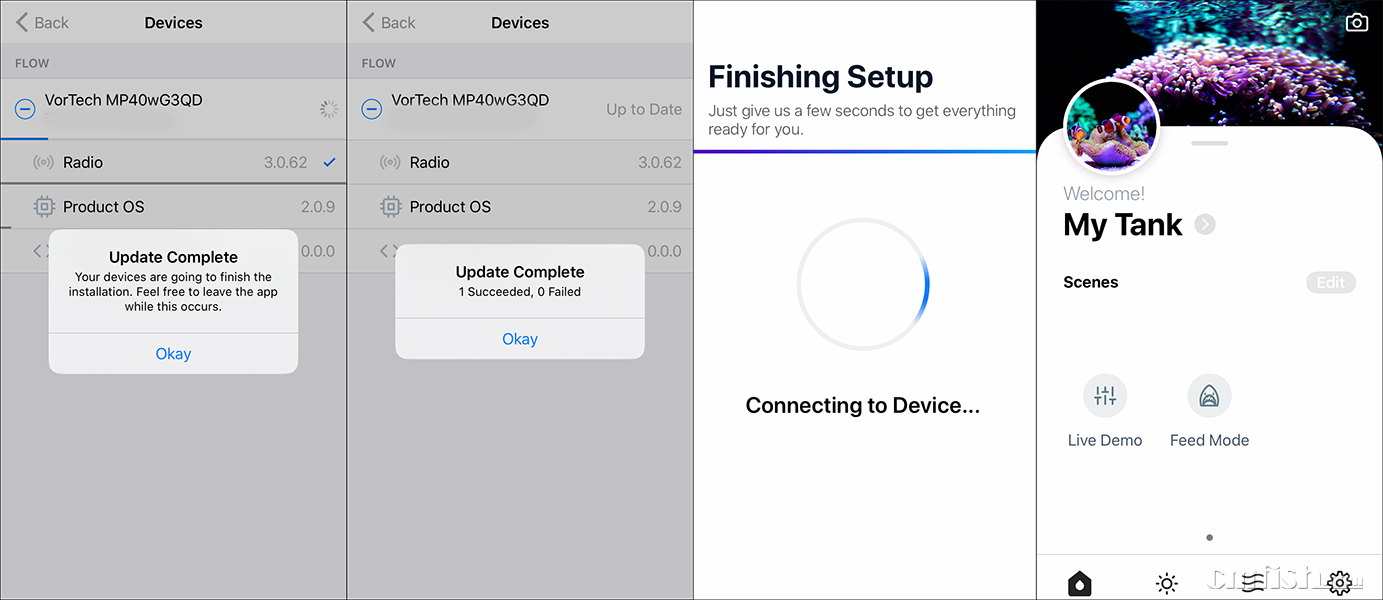Viewport: 1383px width, 600px height.
Task: Open the lighting tab sun icon
Action: pos(1166,583)
